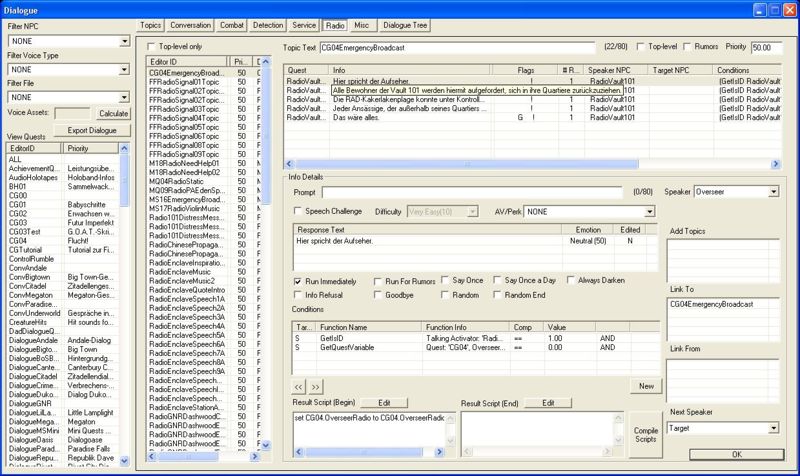This screenshot has height=476, width=800.
Task: Open the Next Speaker dropdown
Action: point(773,429)
